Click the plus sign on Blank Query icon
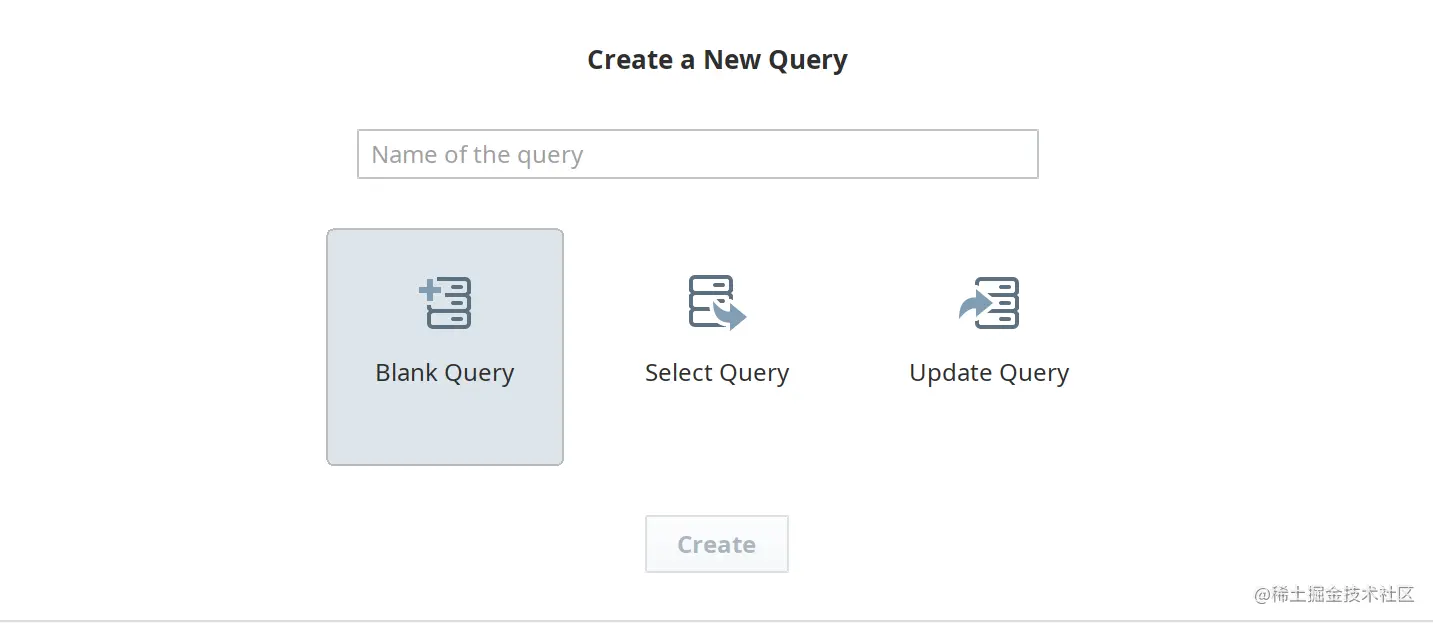The width and height of the screenshot is (1433, 623). pyautogui.click(x=429, y=290)
